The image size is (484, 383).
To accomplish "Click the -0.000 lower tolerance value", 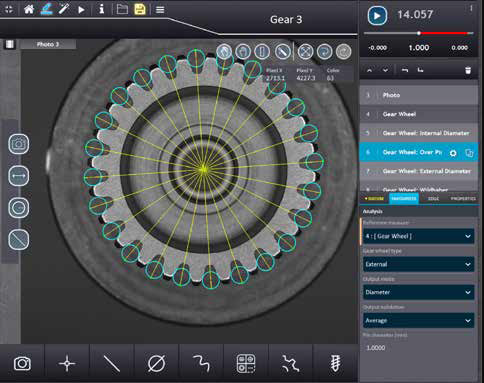I will pyautogui.click(x=377, y=48).
